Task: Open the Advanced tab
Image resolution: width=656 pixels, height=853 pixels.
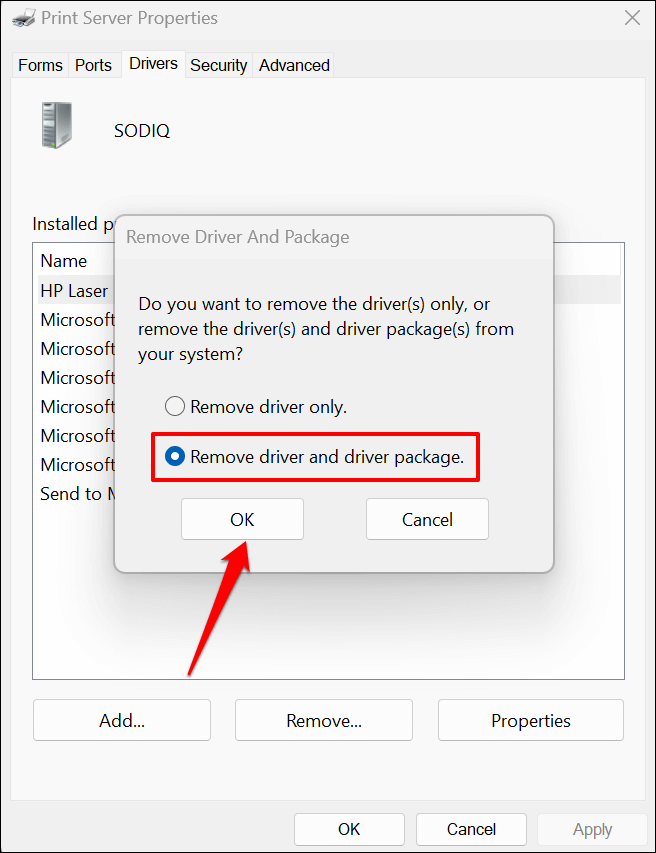Action: (294, 65)
